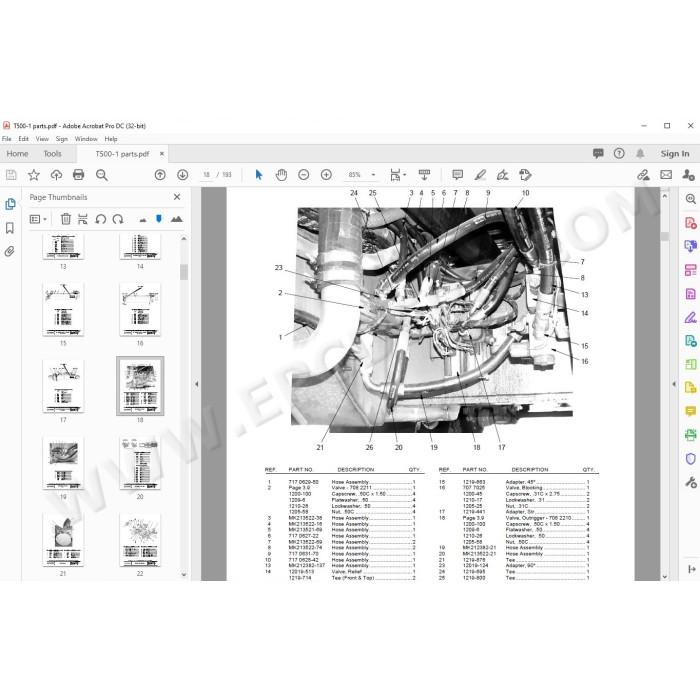
Task: Open the View menu
Action: 42,139
